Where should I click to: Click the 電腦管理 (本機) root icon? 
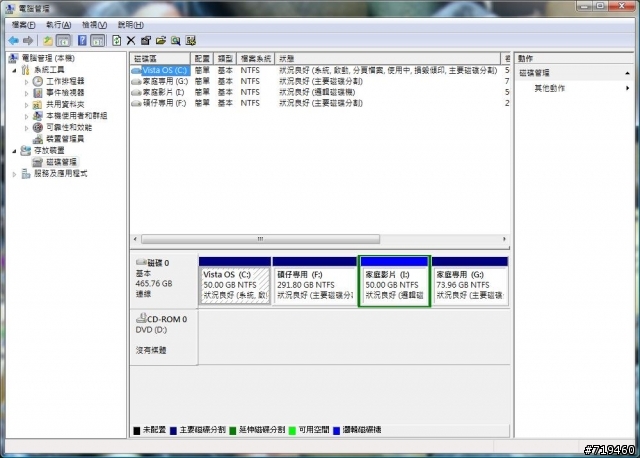coord(13,58)
